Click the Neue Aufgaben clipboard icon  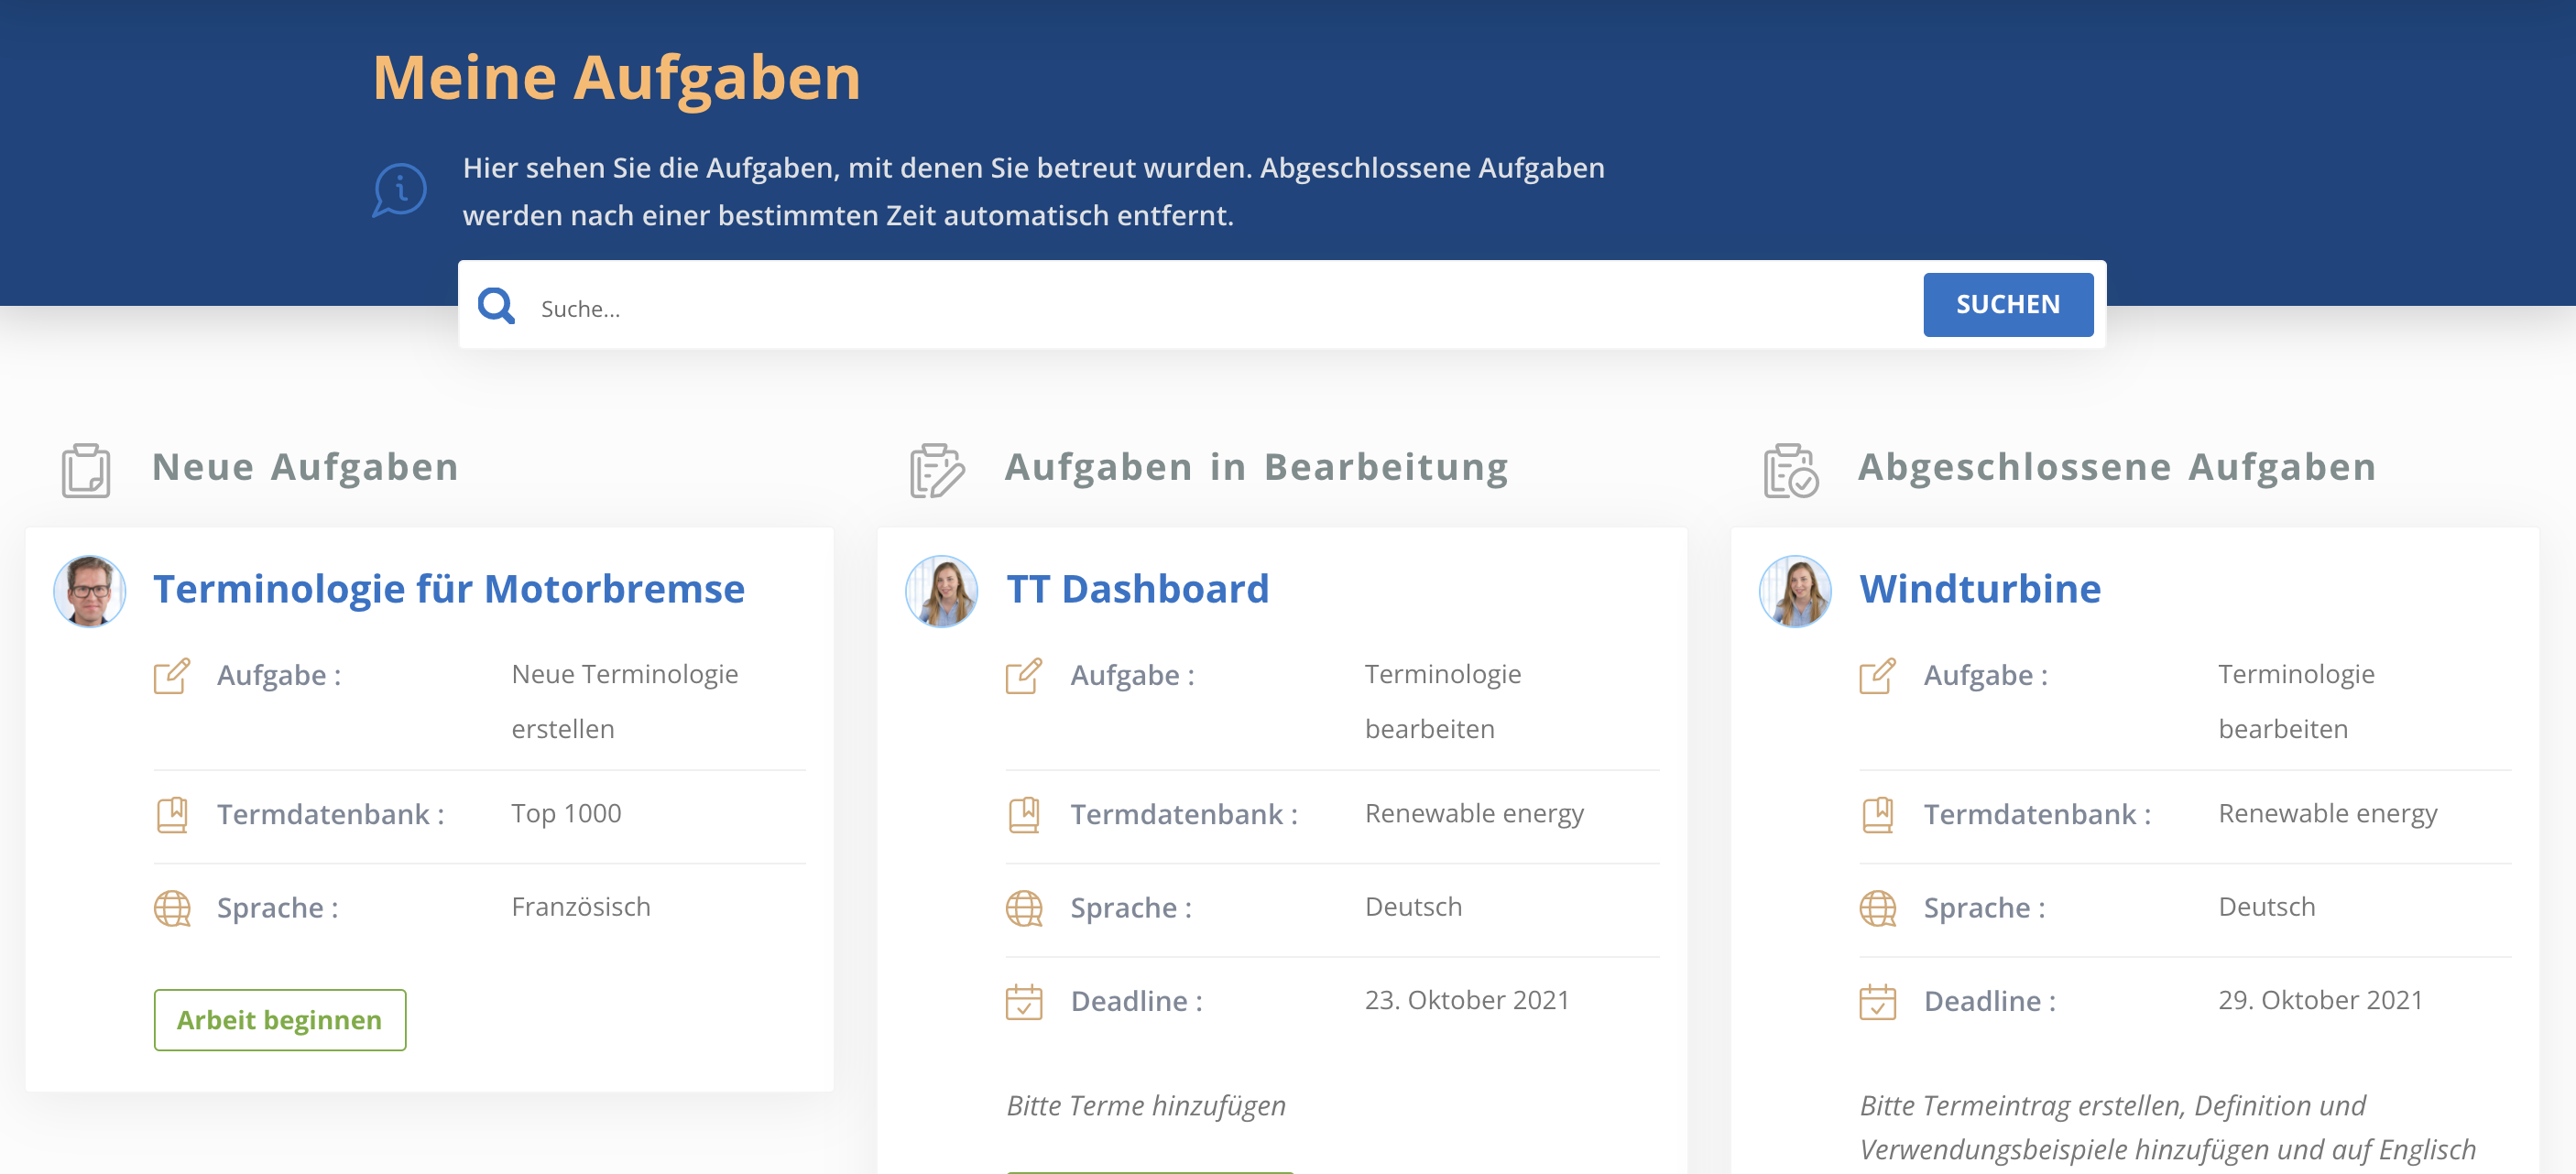(x=86, y=470)
